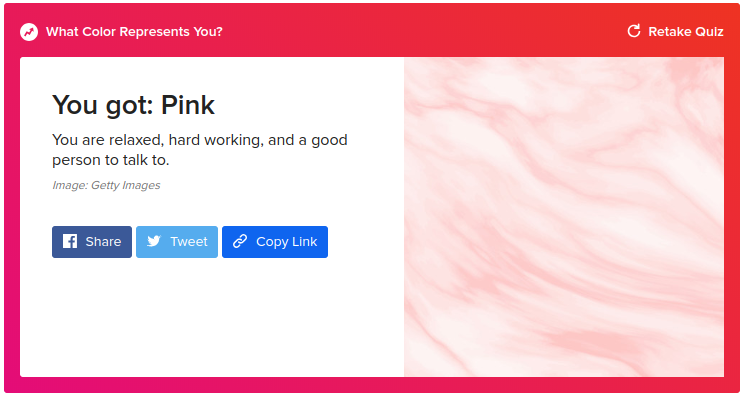Click the "person to talk to." line
Viewport: 740px width, 394px height.
pyautogui.click(x=110, y=160)
